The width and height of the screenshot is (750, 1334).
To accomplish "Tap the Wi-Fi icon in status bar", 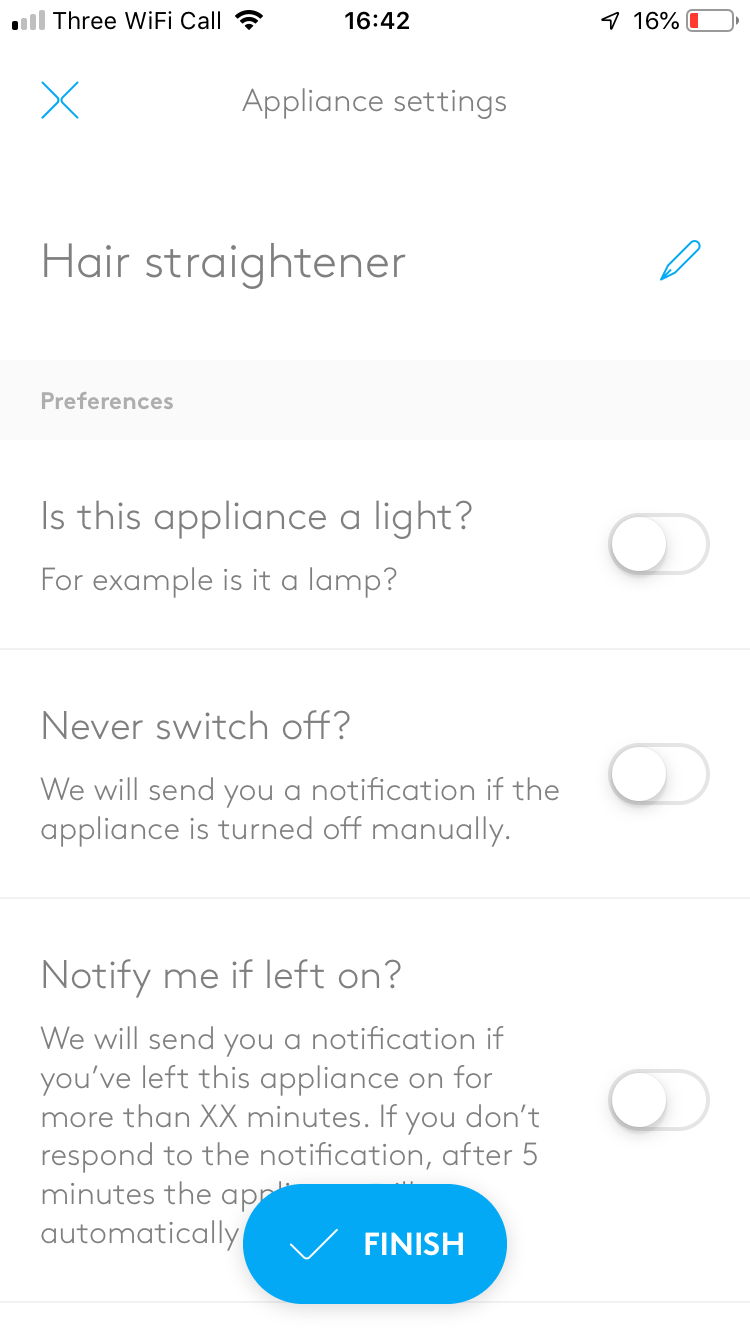I will coord(249,20).
